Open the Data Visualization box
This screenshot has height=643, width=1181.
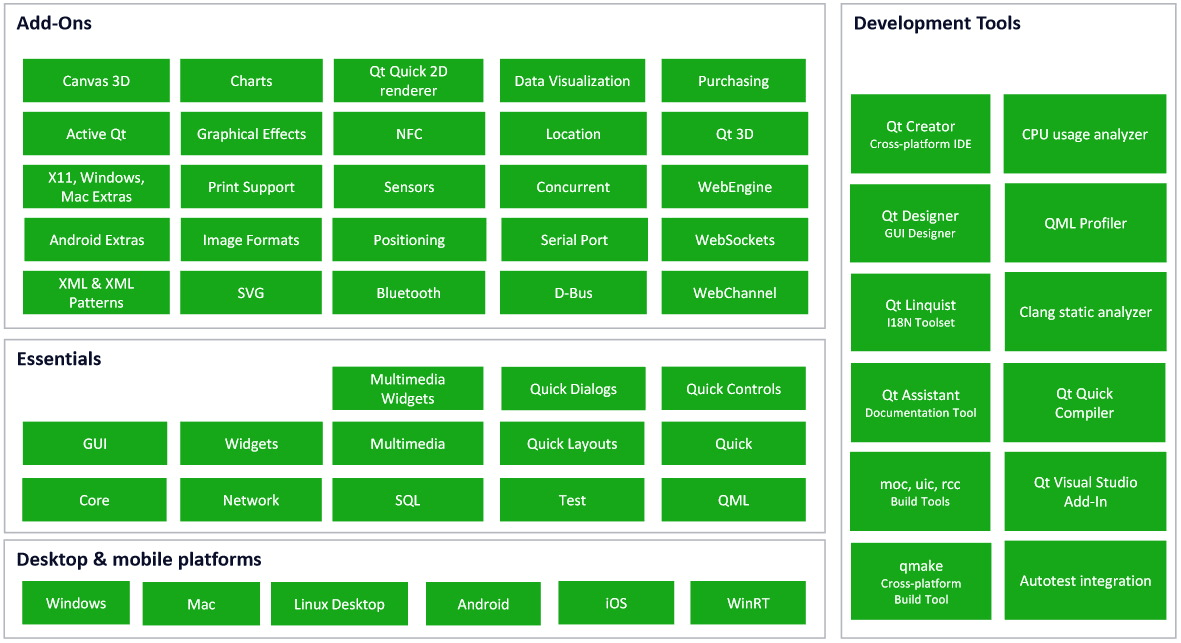(572, 81)
